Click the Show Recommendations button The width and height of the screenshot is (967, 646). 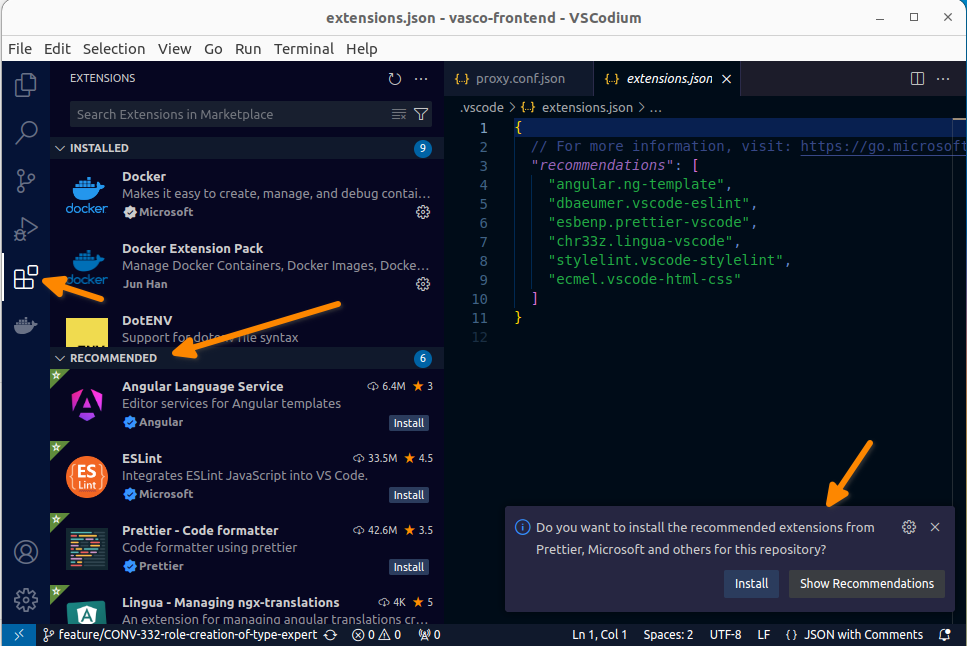[x=866, y=584]
